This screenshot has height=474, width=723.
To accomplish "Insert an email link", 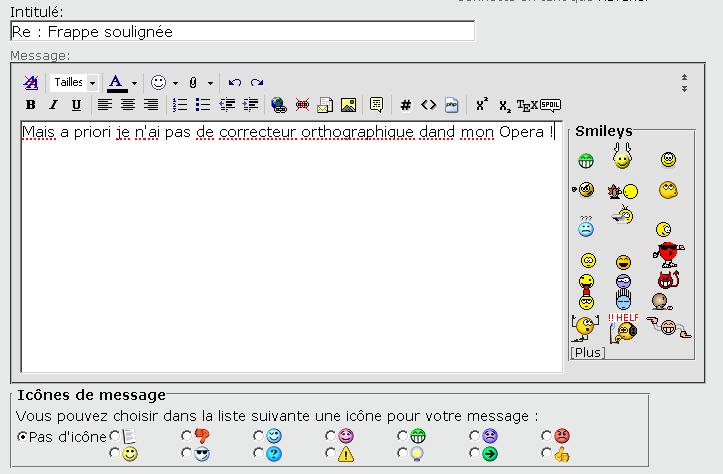I will click(x=325, y=105).
